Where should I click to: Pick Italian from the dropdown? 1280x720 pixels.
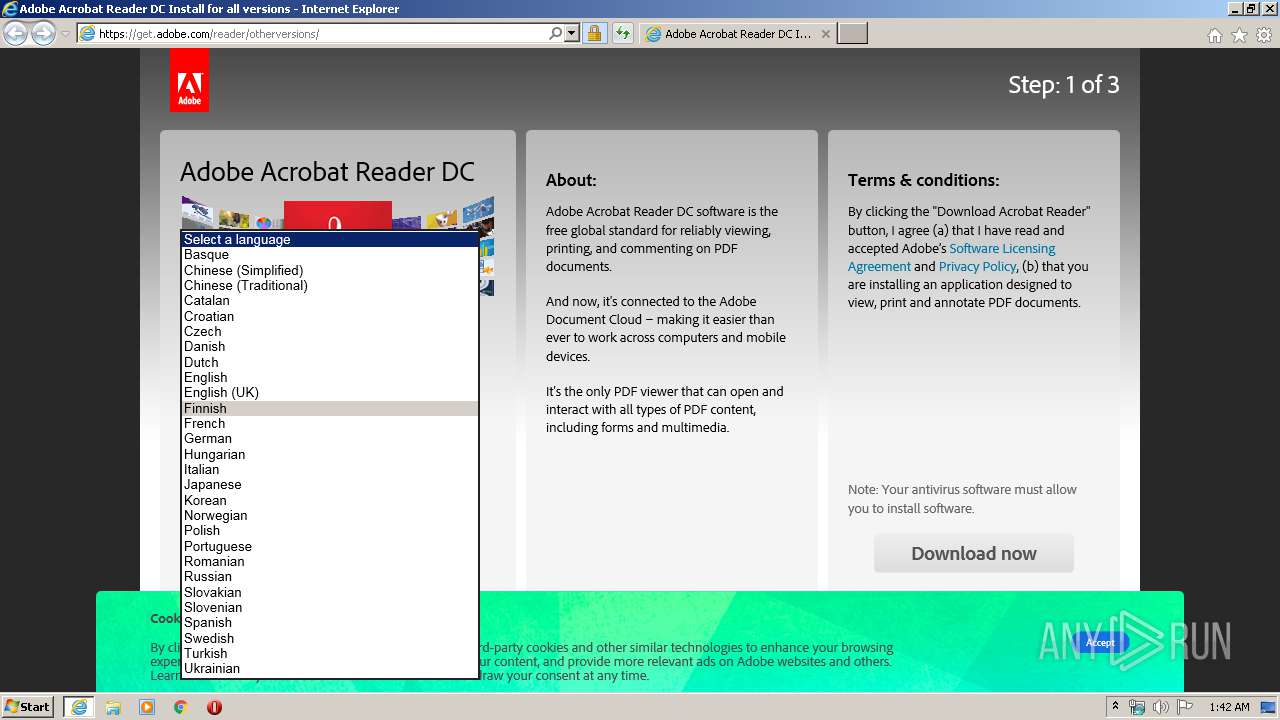[x=330, y=469]
